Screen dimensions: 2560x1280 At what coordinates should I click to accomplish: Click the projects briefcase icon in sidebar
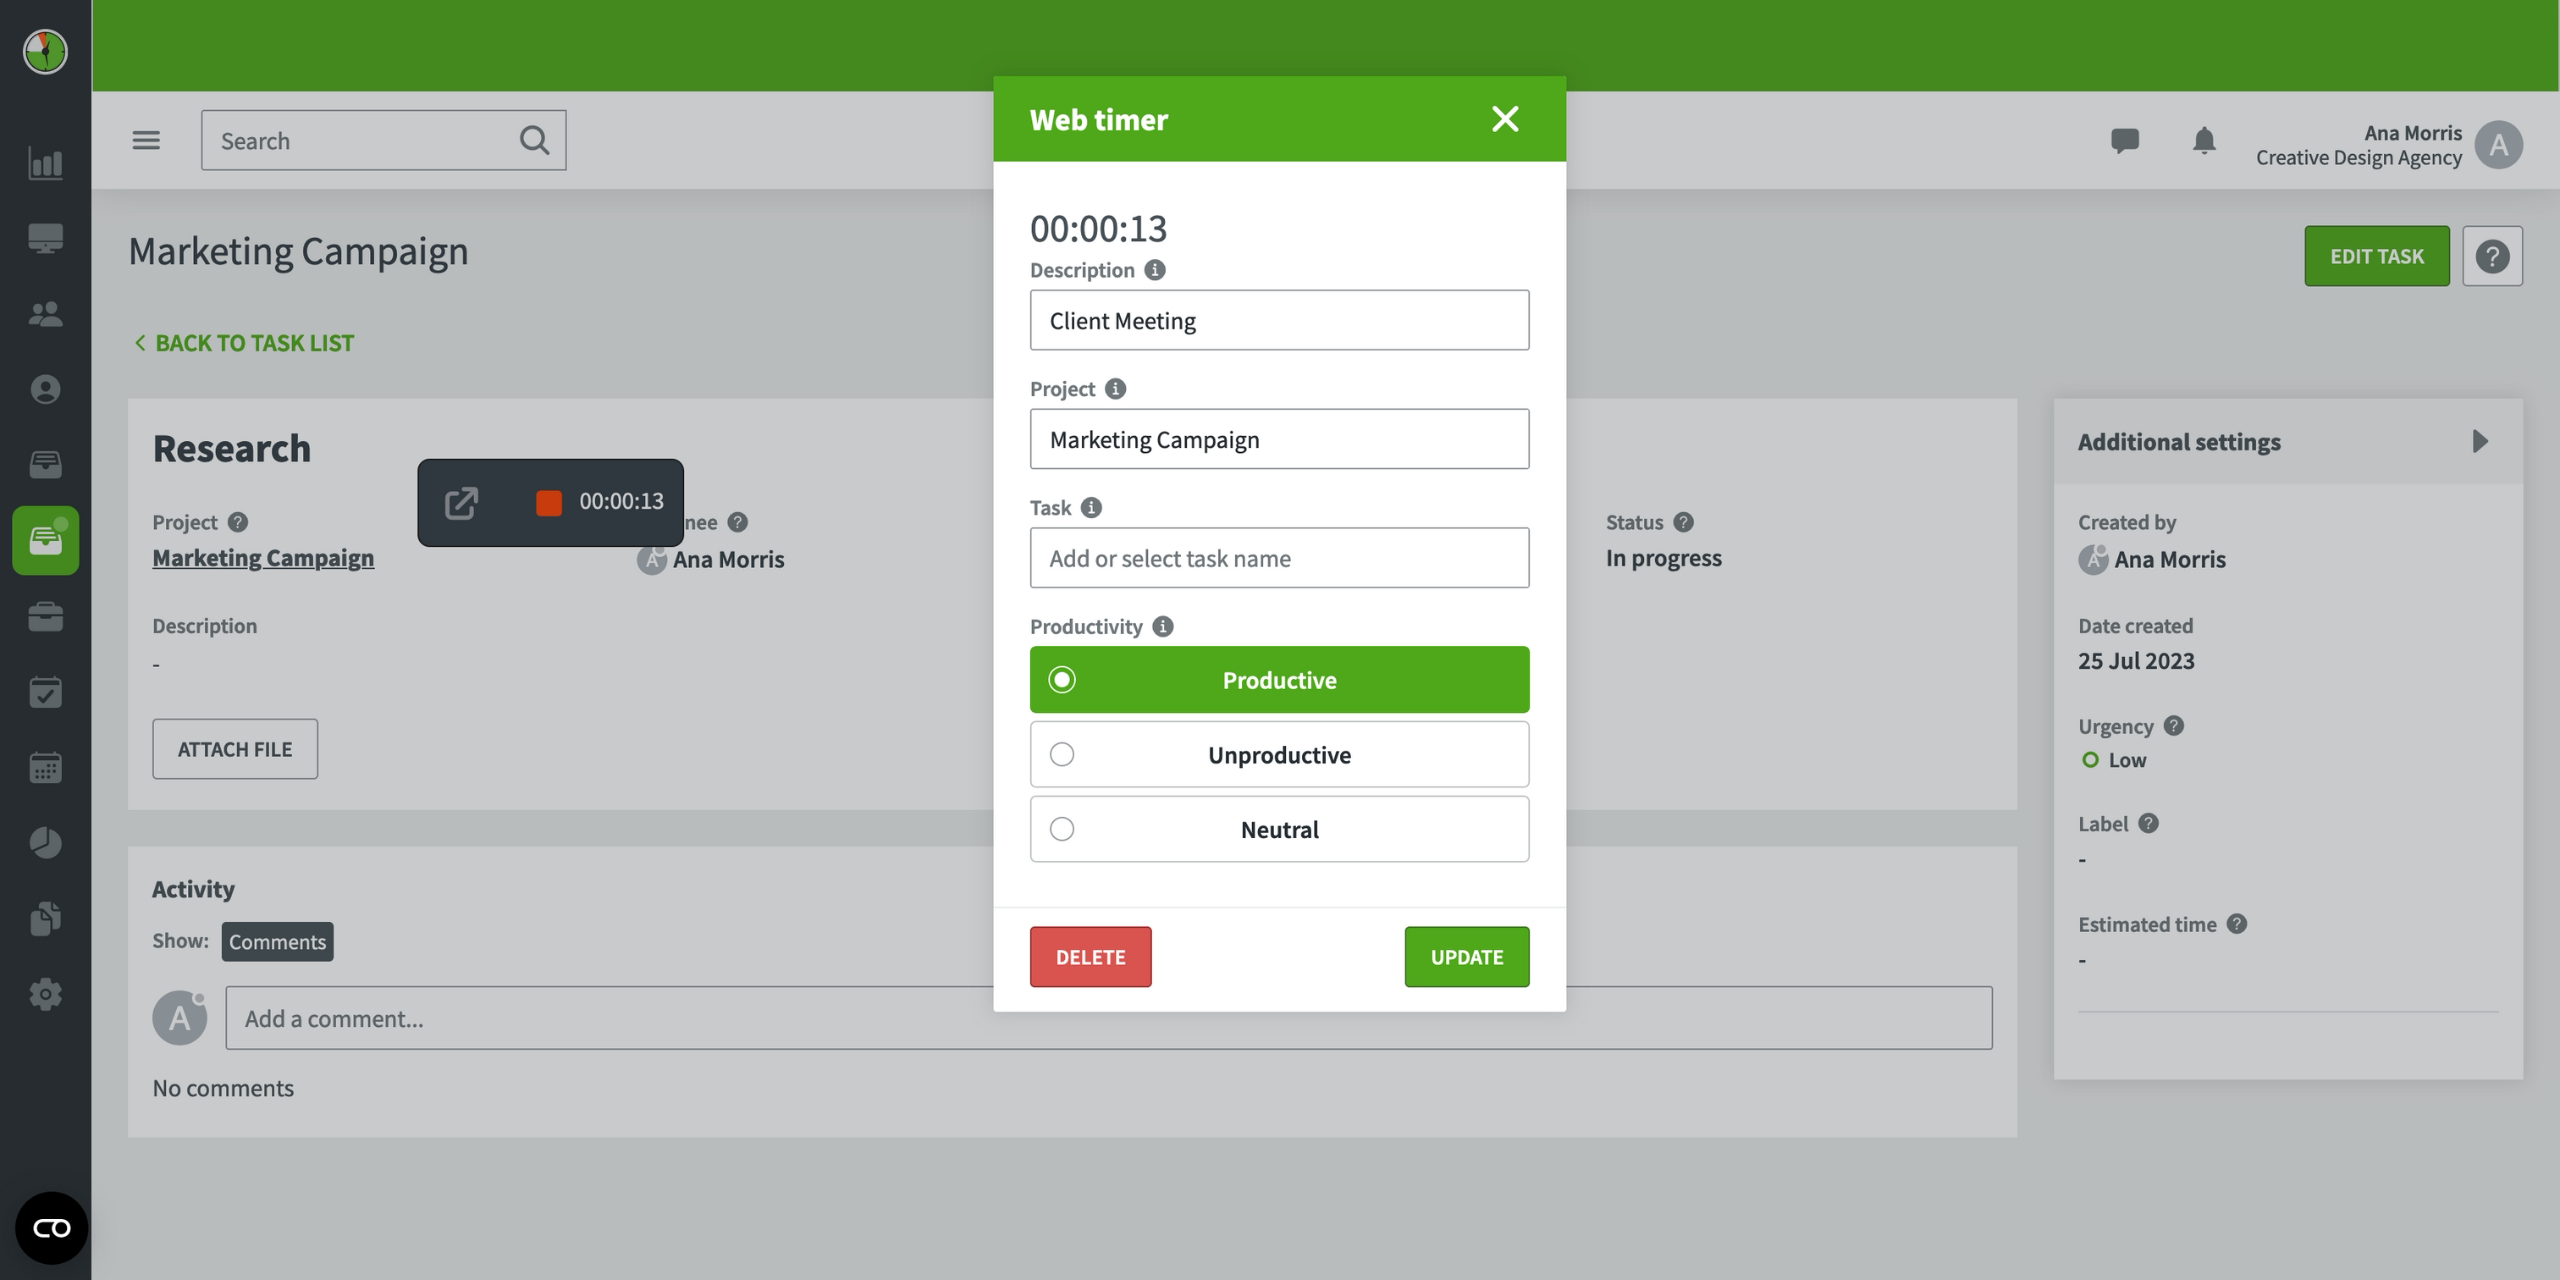tap(44, 617)
